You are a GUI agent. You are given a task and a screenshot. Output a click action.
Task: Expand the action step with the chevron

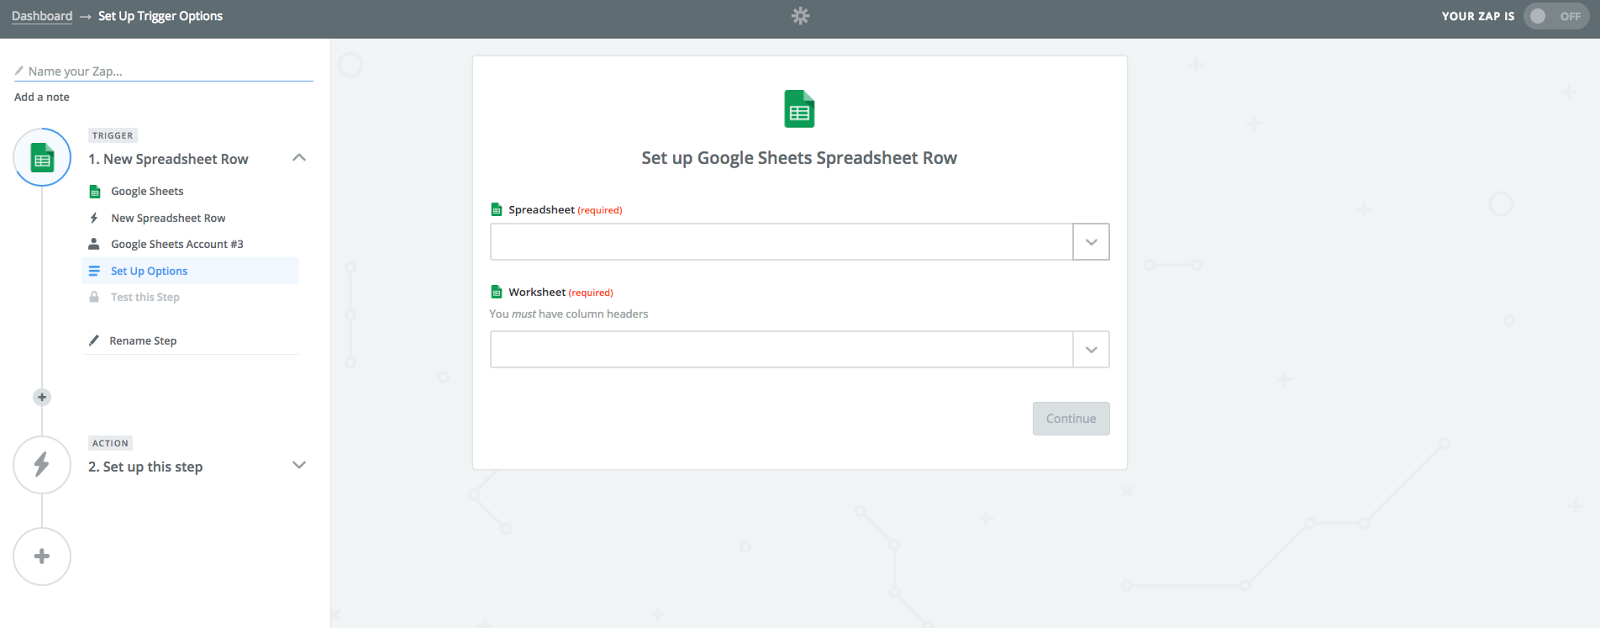tap(299, 465)
